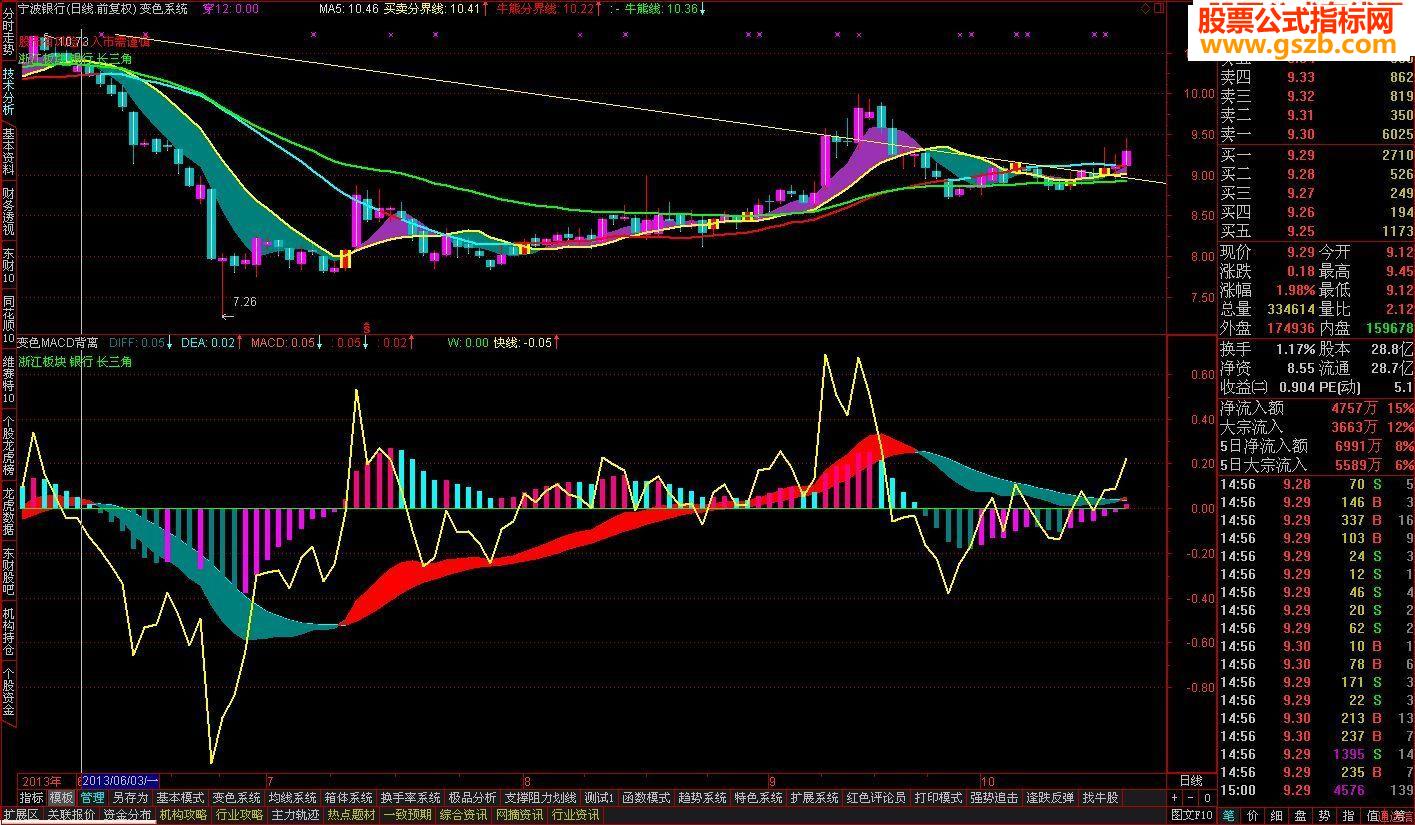Open the 一致预期 bottom tab
The height and width of the screenshot is (825, 1415).
pyautogui.click(x=408, y=815)
